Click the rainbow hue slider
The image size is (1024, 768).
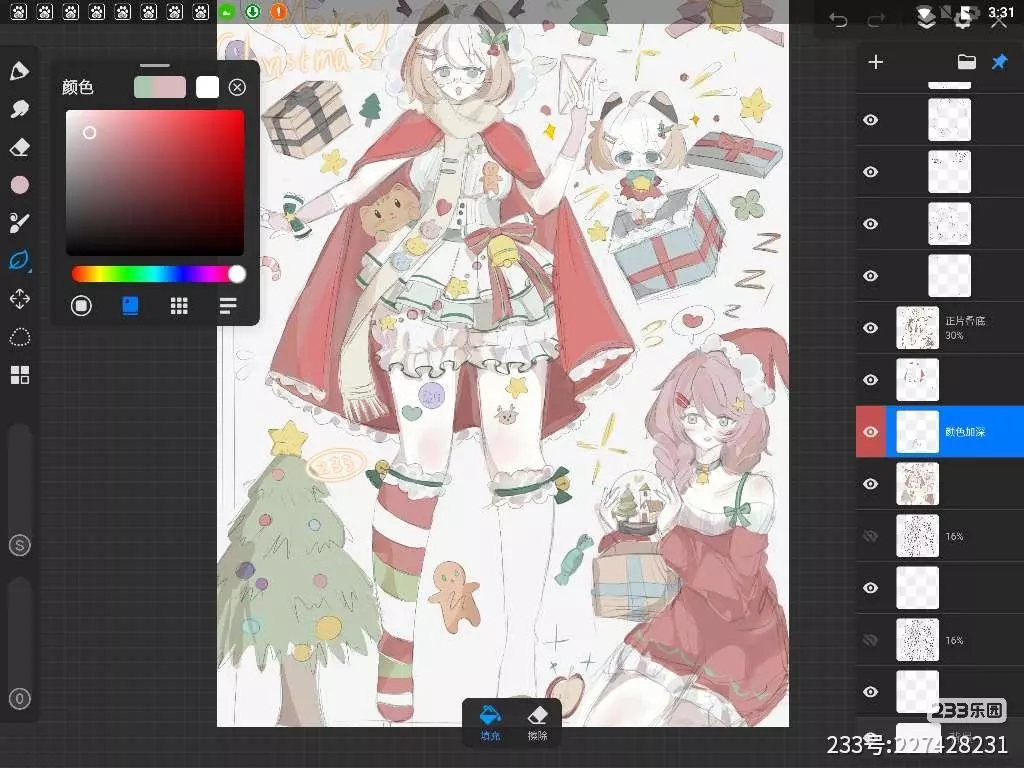tap(155, 274)
